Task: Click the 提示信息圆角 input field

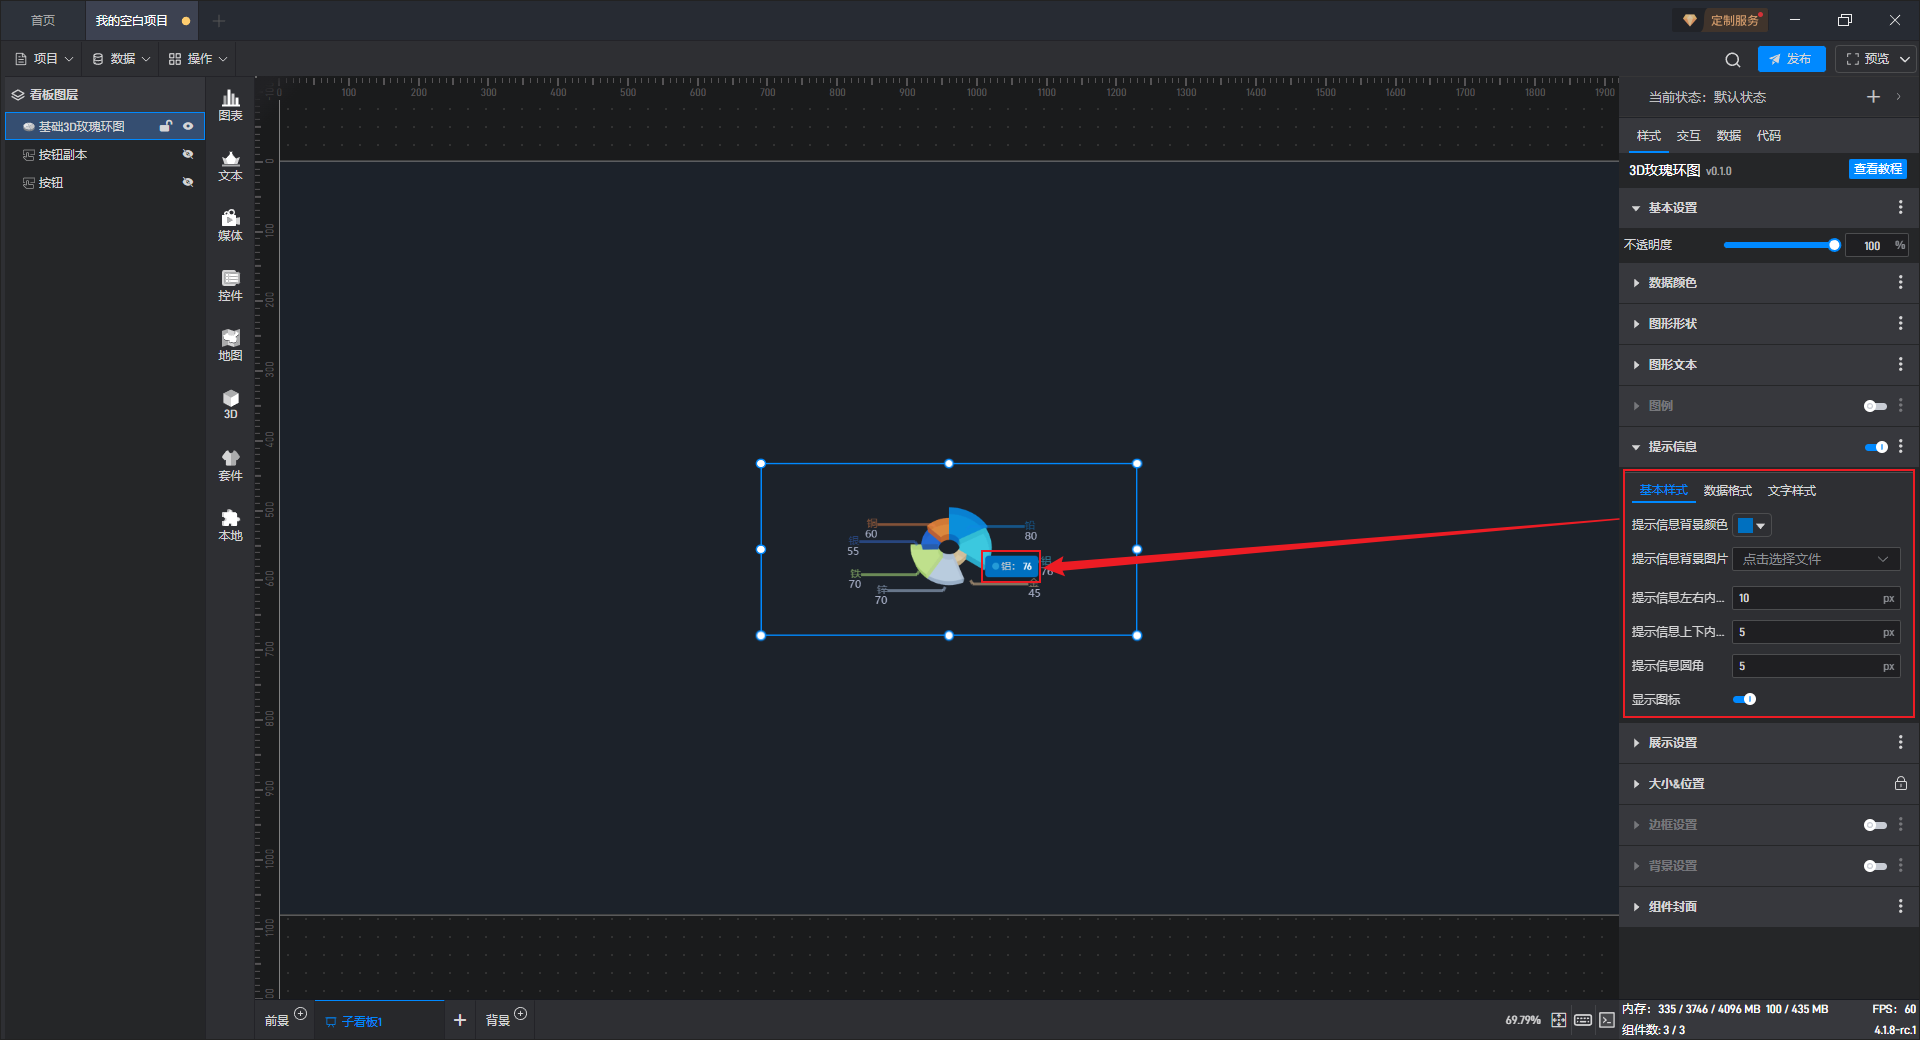Action: point(1816,666)
